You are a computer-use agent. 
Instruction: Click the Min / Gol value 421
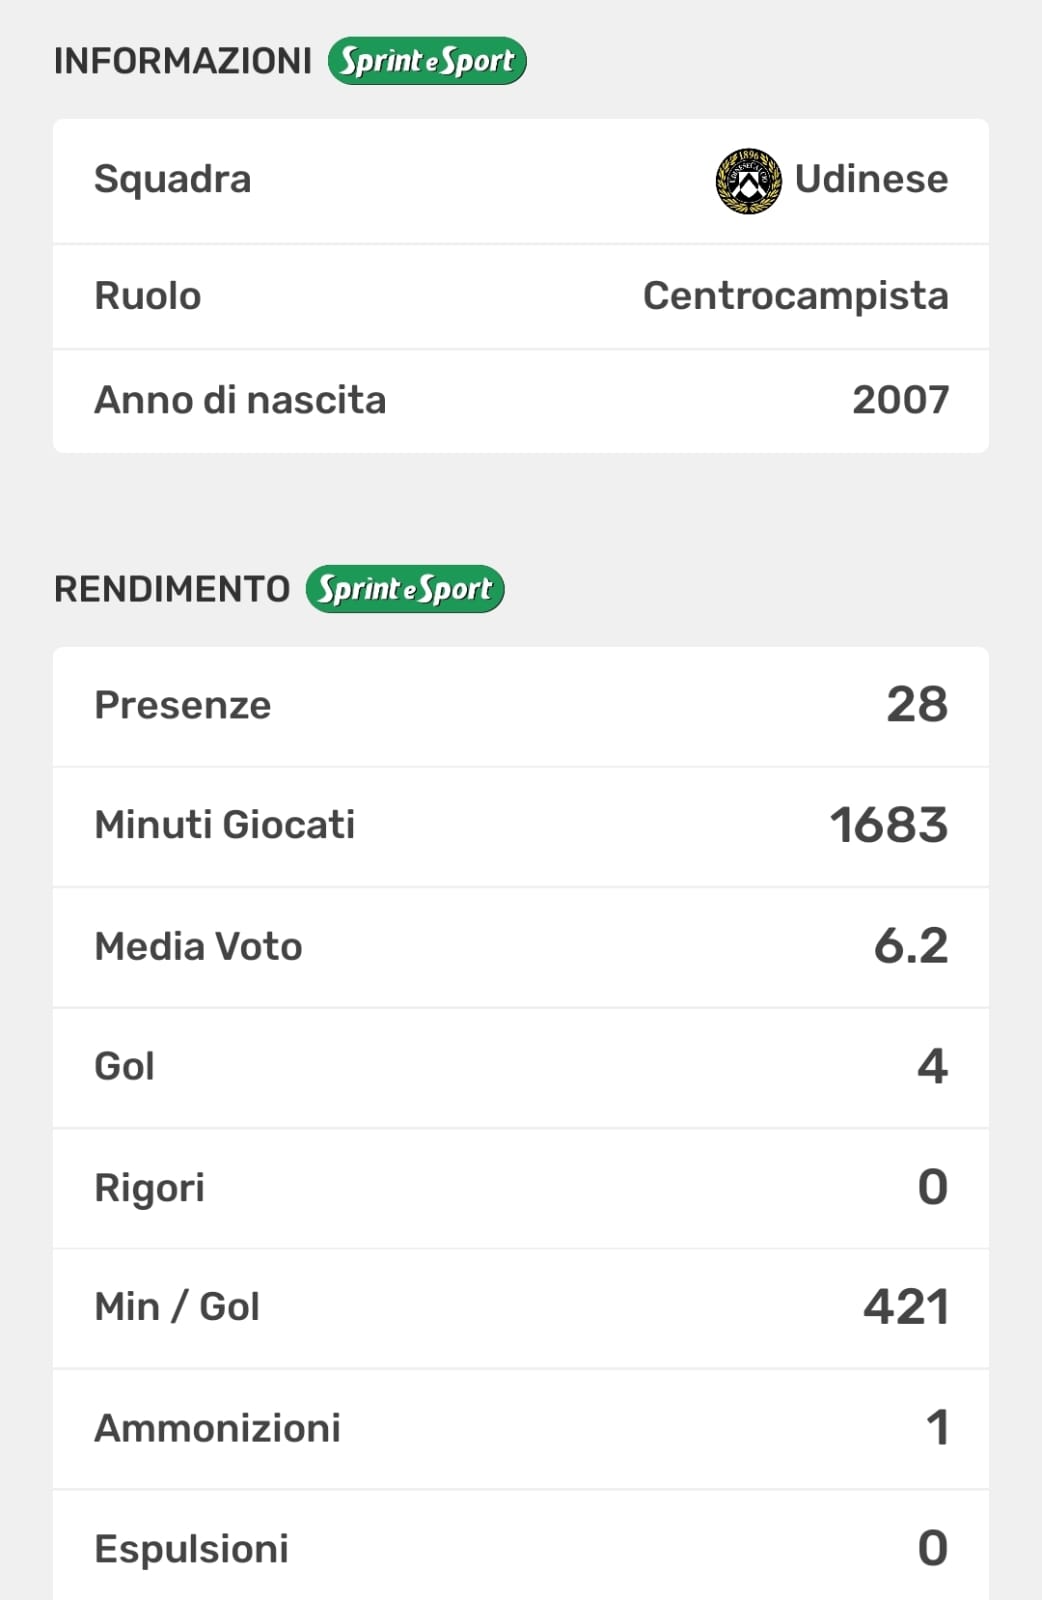click(x=905, y=1307)
